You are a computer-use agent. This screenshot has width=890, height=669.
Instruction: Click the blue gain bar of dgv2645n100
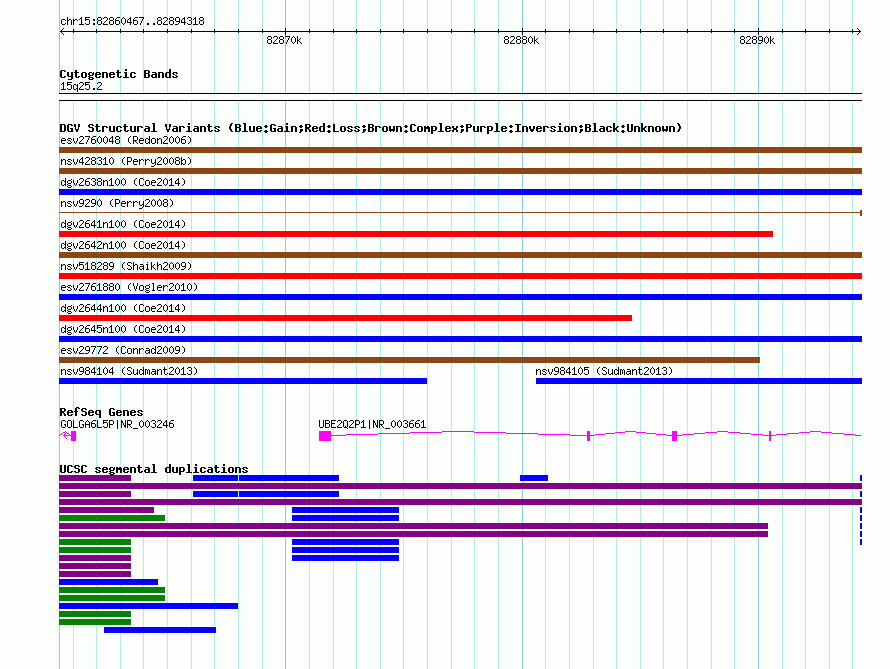[x=460, y=339]
